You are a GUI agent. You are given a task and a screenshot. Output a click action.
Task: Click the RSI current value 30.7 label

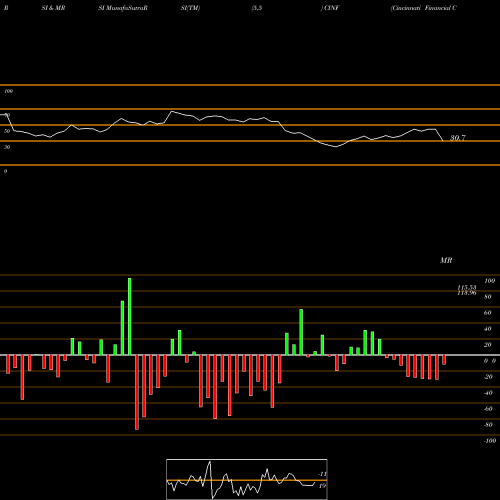458,138
